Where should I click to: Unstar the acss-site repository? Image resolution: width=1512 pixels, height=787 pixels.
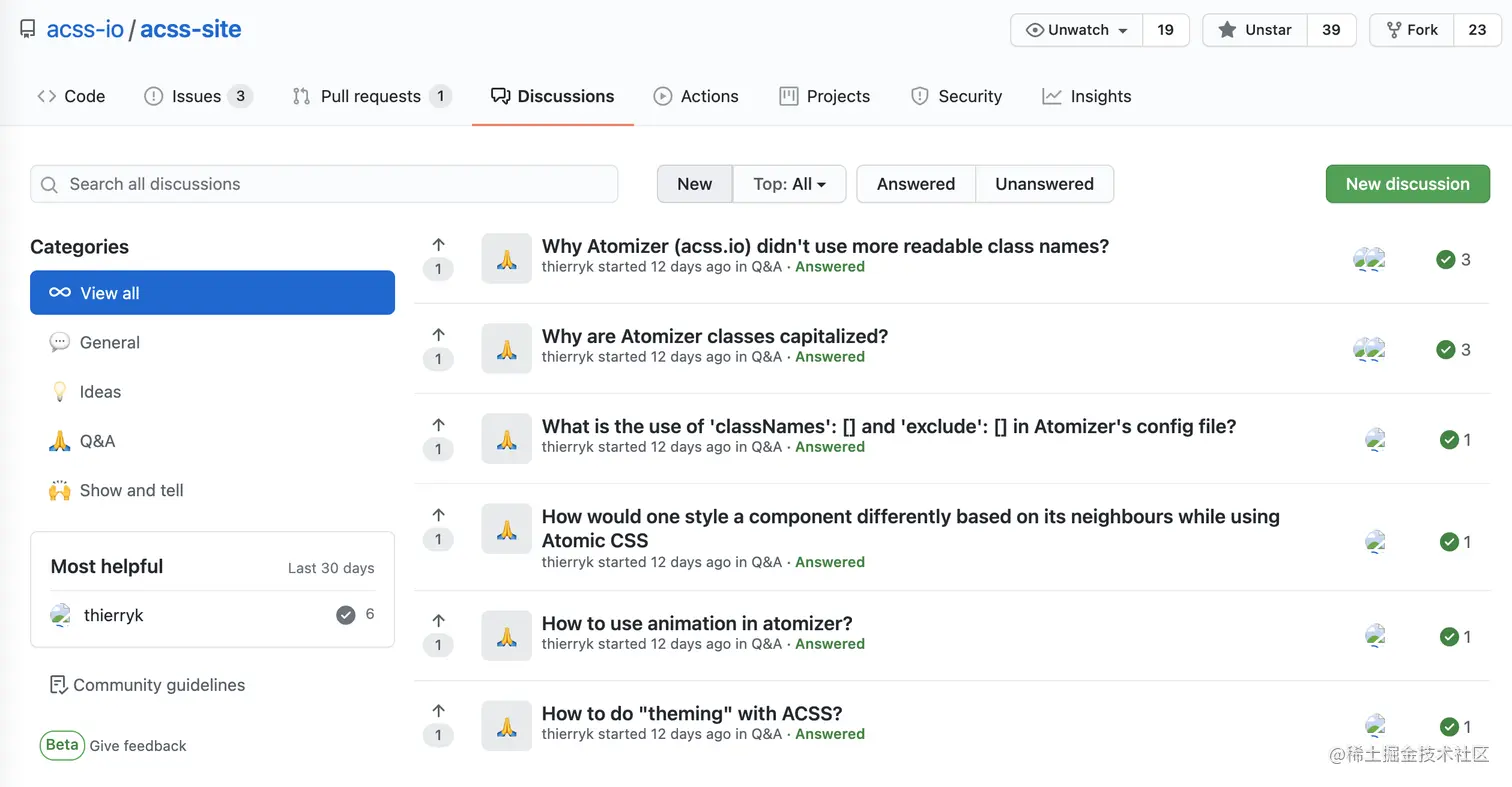pos(1256,30)
